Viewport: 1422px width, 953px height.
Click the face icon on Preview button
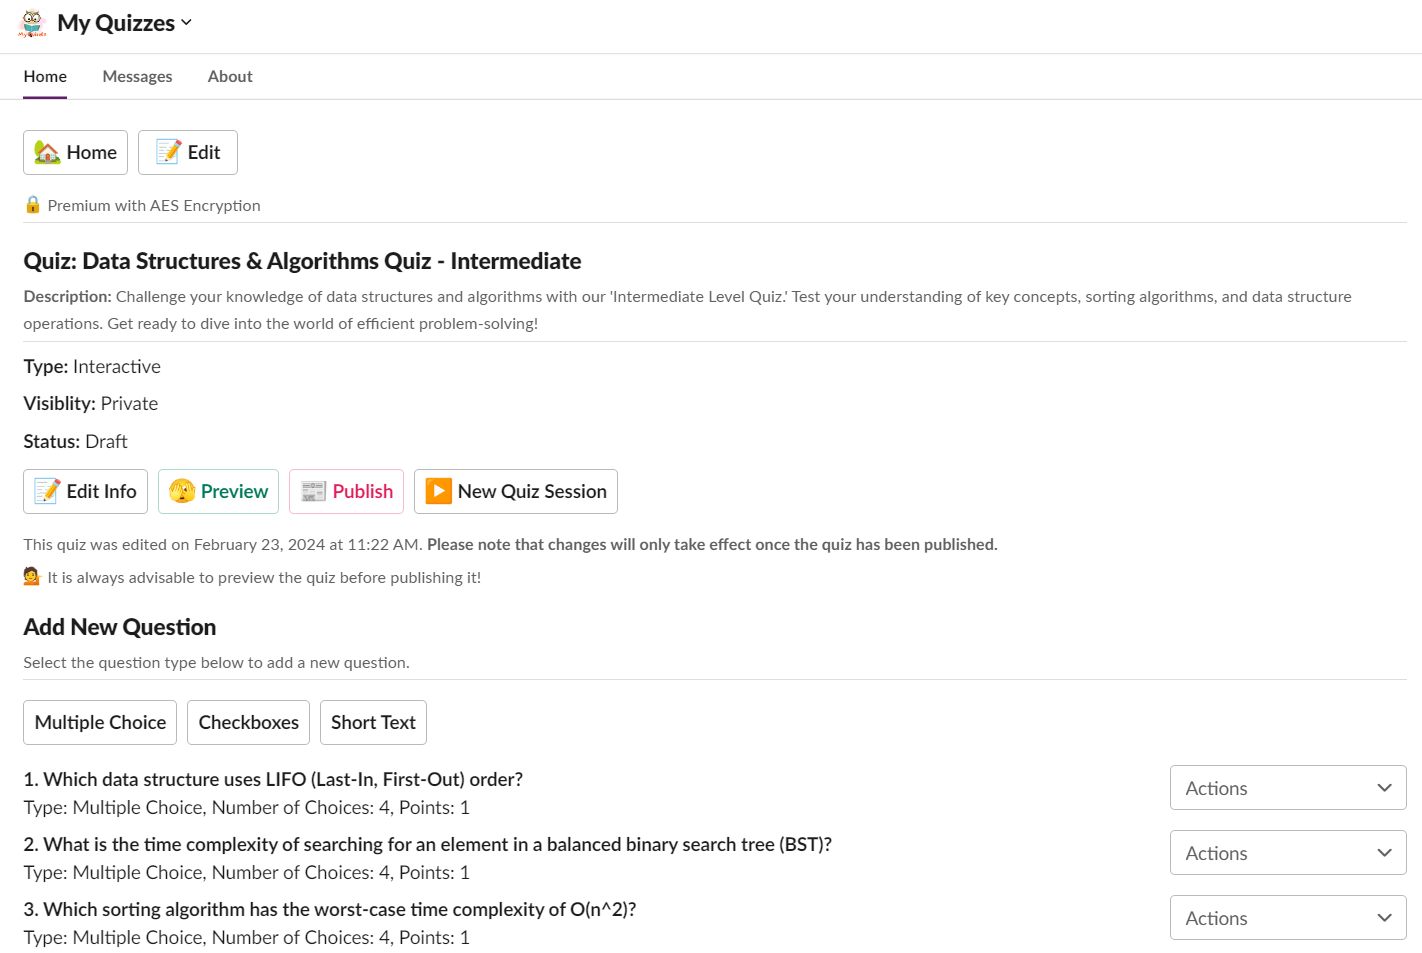coord(182,491)
